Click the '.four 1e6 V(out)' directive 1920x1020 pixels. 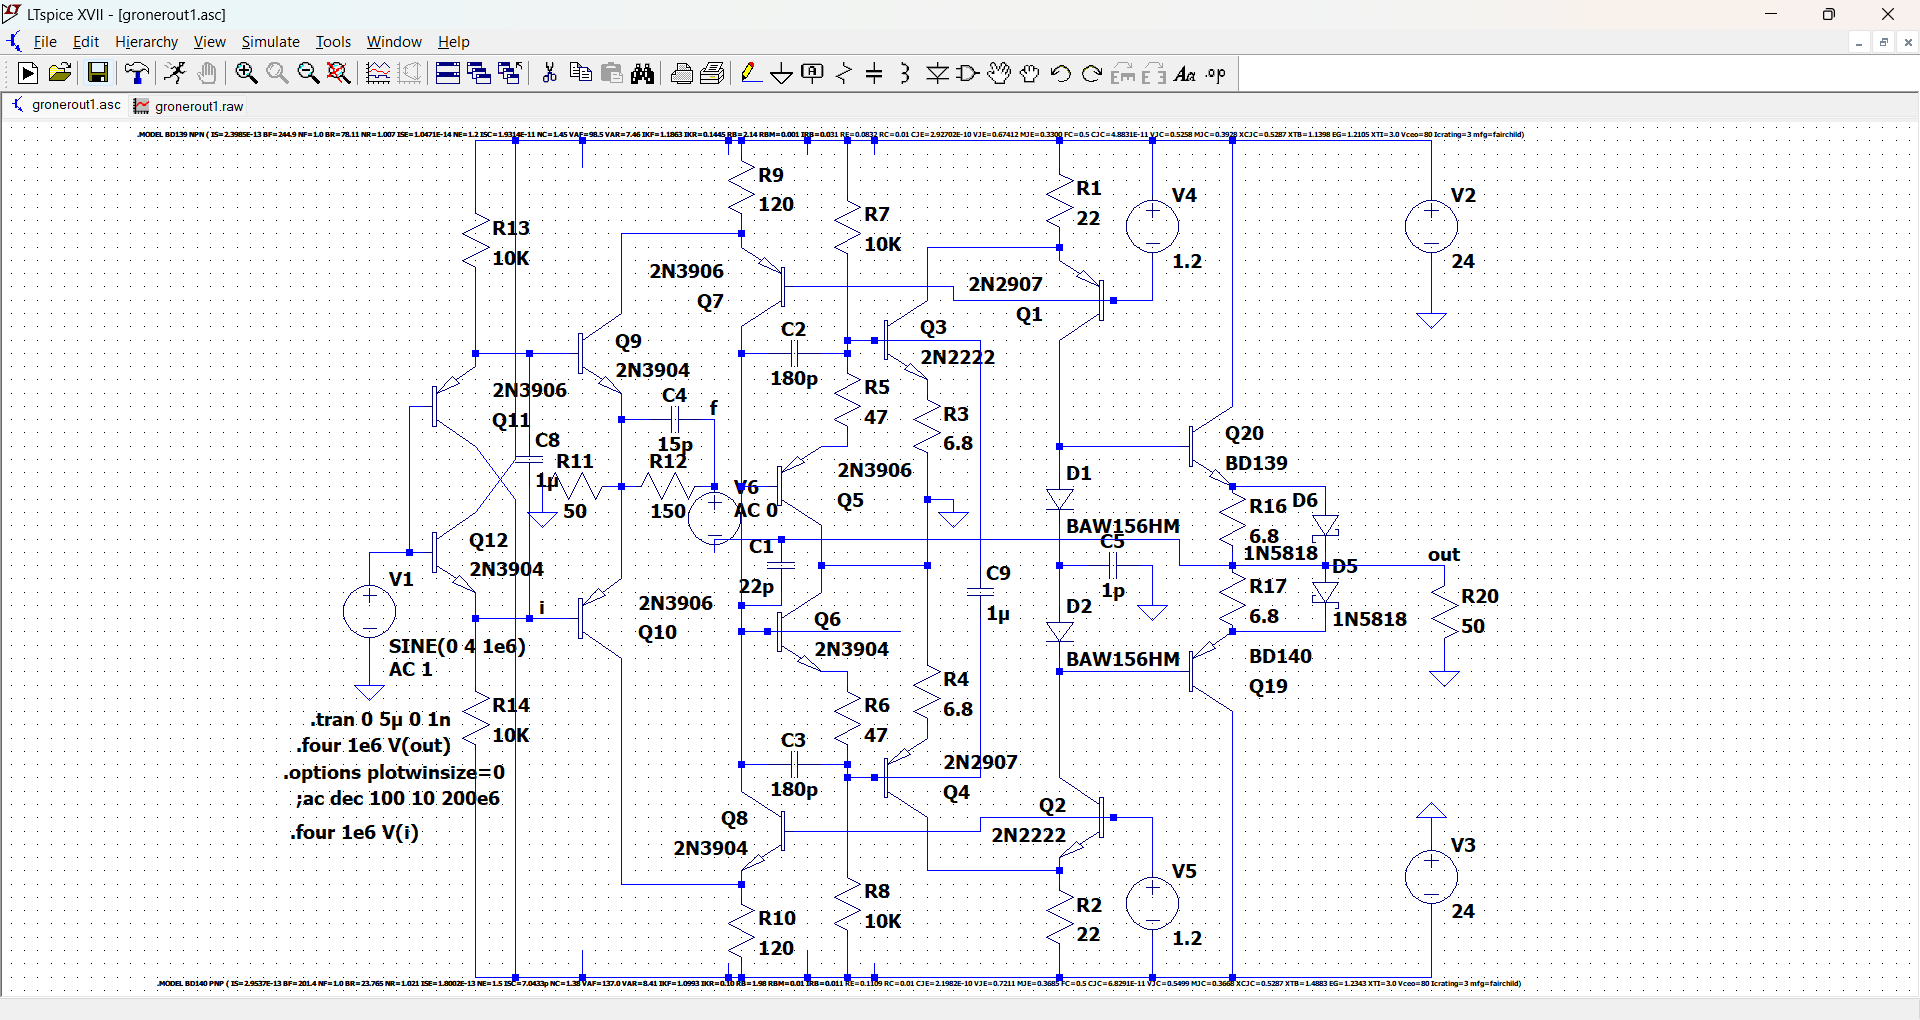373,745
